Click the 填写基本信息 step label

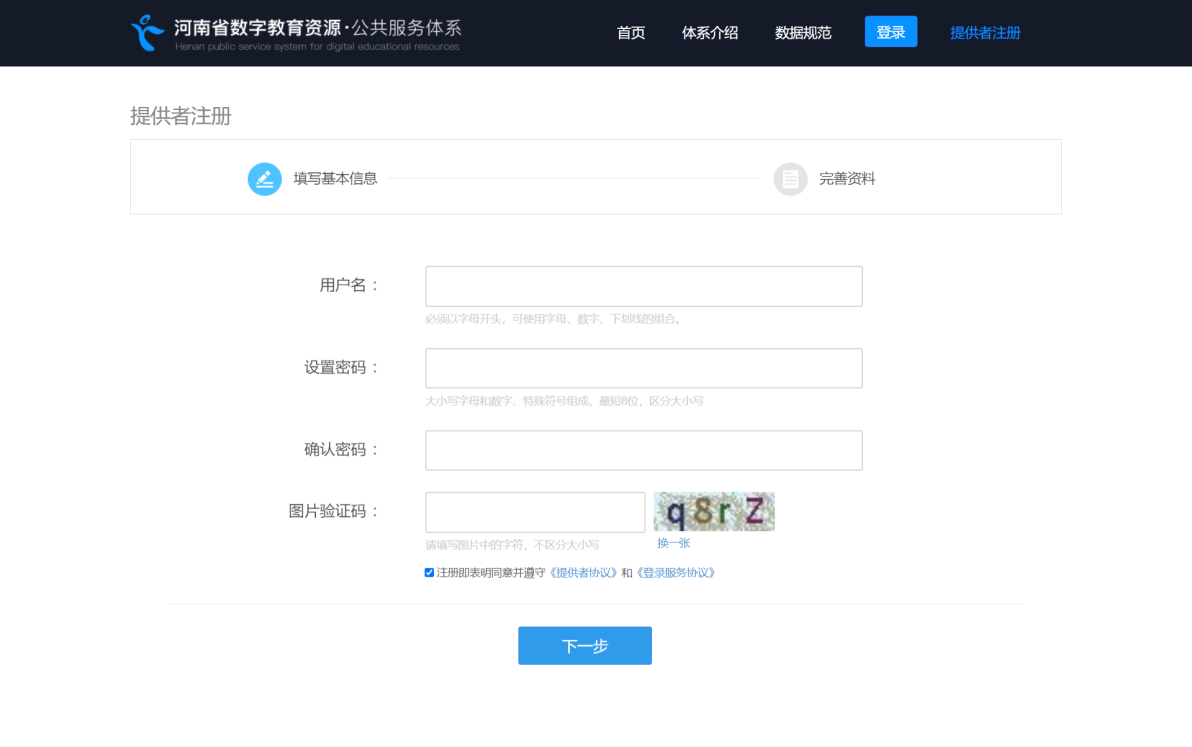(335, 179)
